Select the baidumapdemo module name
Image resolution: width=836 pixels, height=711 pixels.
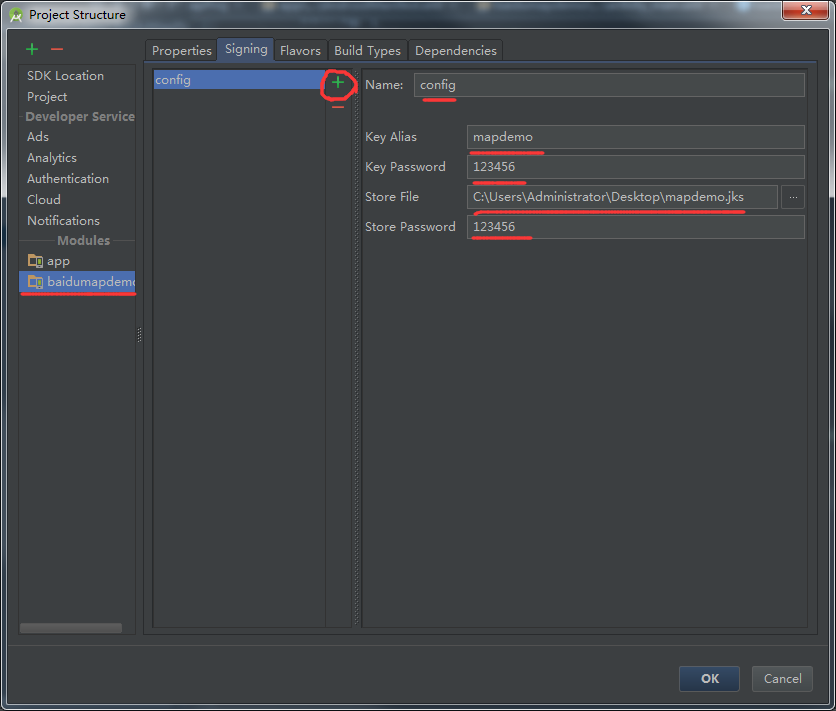tap(91, 281)
